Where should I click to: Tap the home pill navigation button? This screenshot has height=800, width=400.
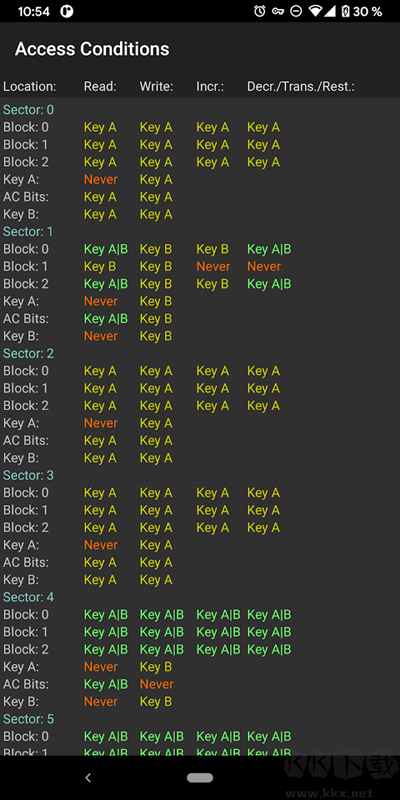[200, 778]
